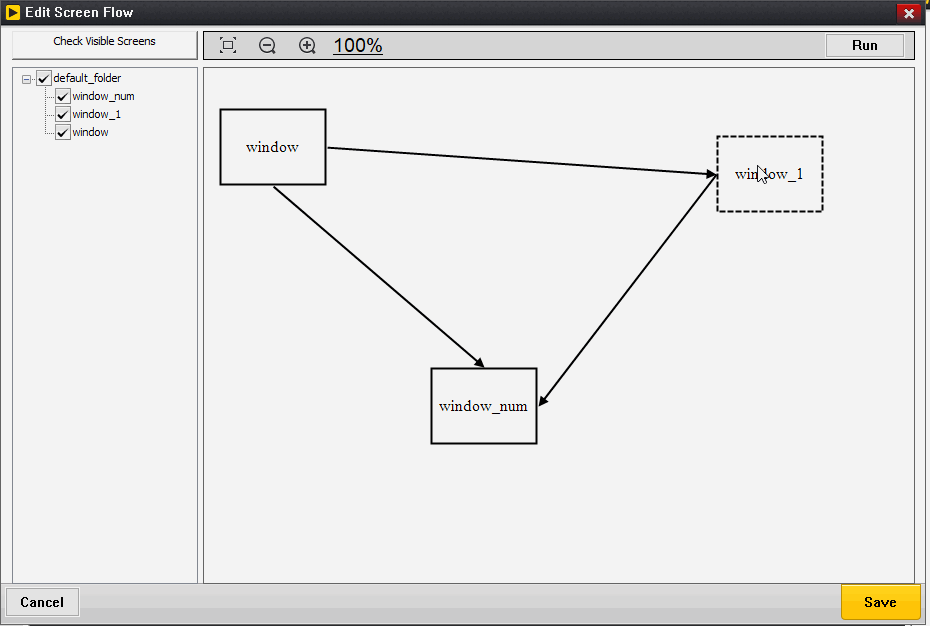Click the Cancel button
930x626 pixels.
pyautogui.click(x=42, y=602)
